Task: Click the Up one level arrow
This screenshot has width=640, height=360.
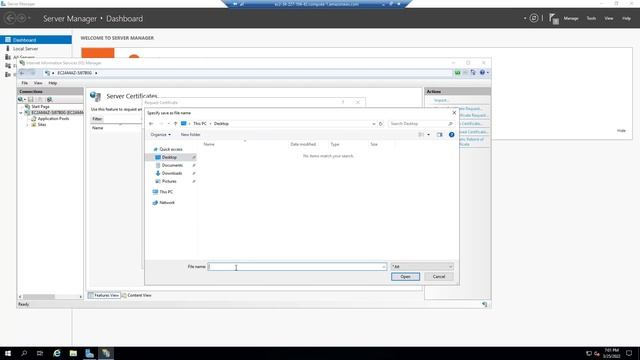Action: pos(176,124)
